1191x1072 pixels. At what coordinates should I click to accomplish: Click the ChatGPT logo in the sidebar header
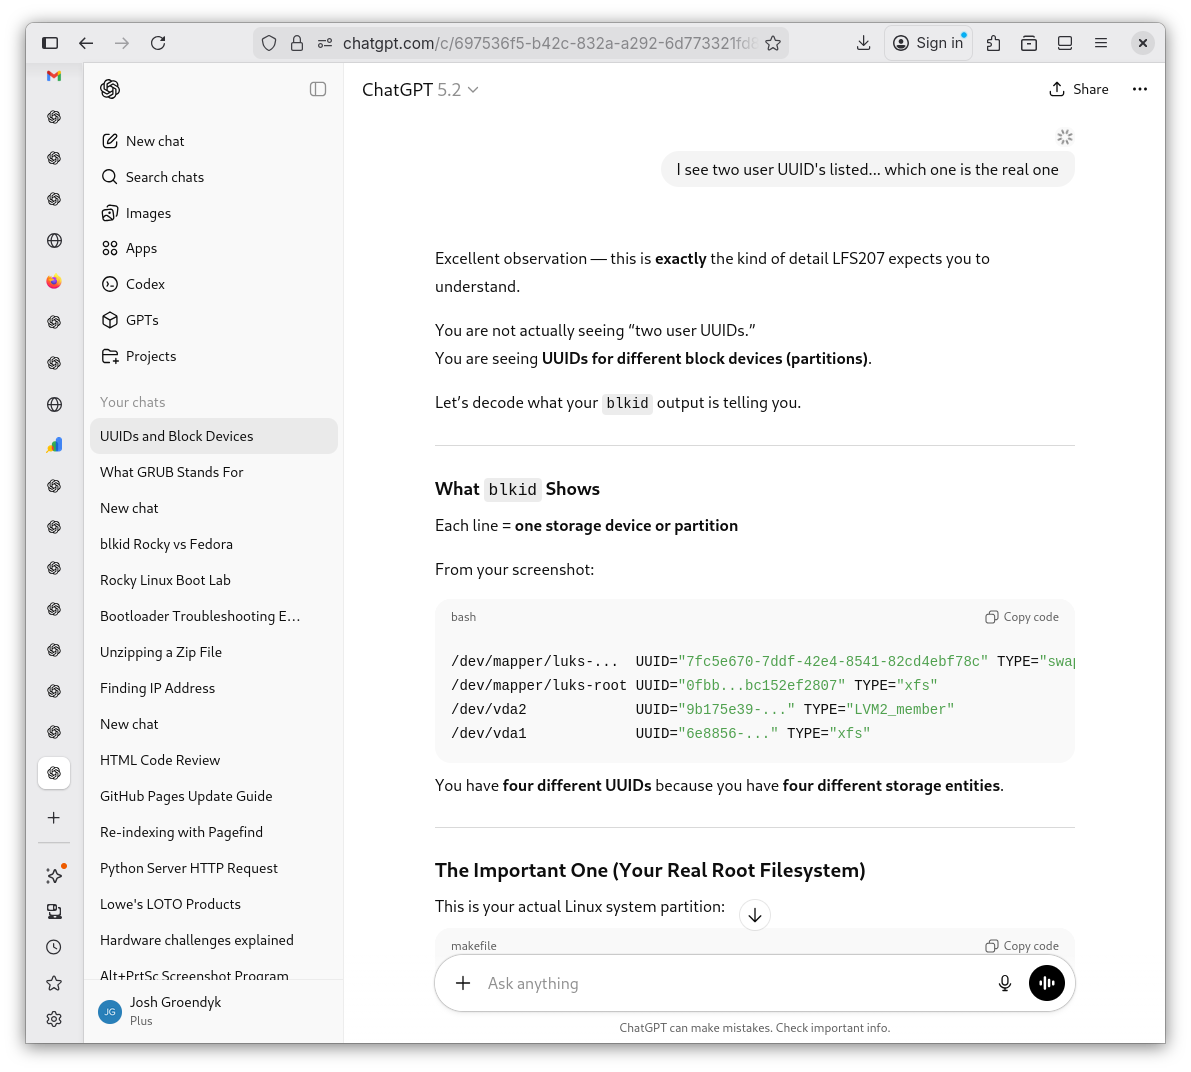click(110, 89)
